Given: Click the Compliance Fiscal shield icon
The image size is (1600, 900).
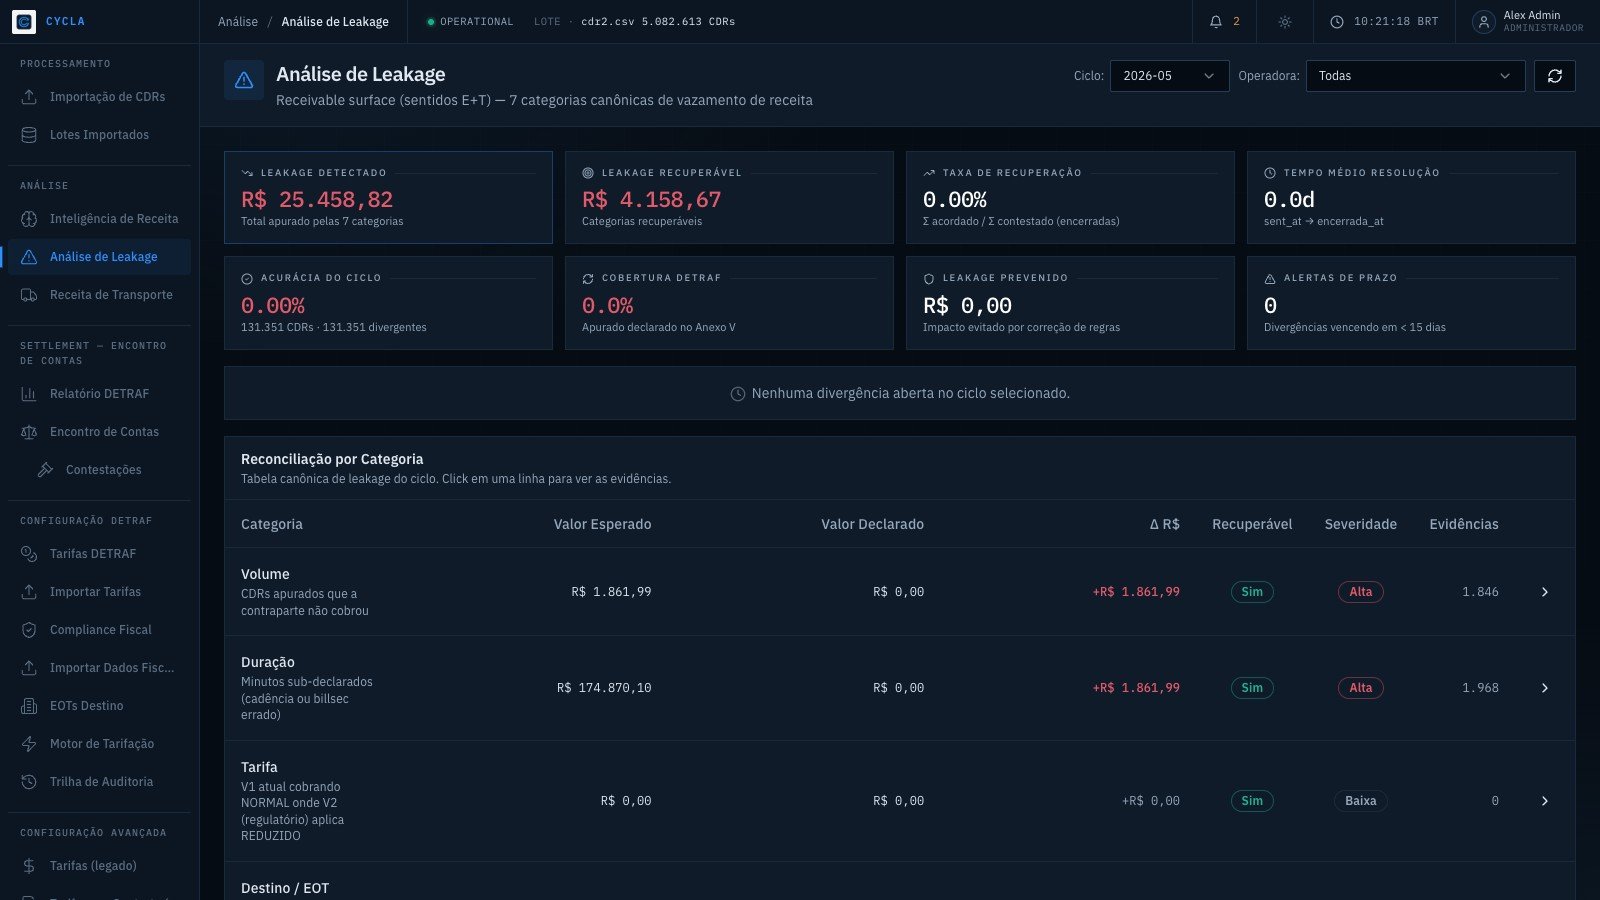Looking at the screenshot, I should [x=29, y=630].
